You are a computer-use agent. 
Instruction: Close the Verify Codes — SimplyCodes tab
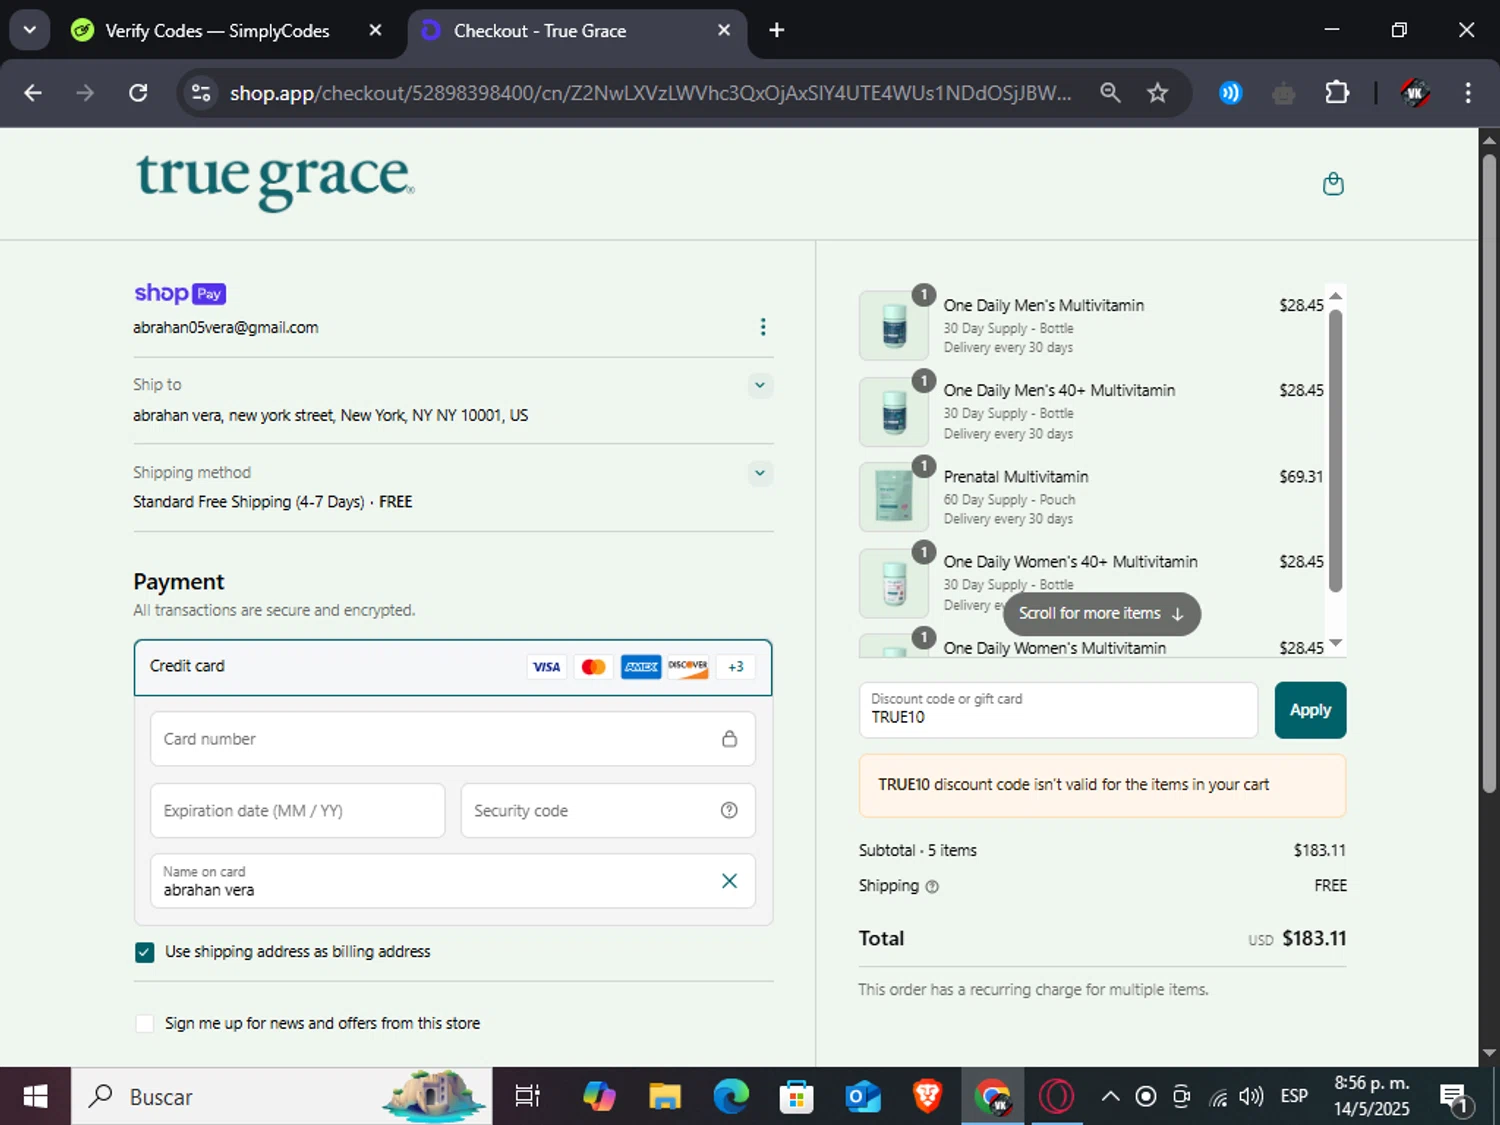coord(375,31)
